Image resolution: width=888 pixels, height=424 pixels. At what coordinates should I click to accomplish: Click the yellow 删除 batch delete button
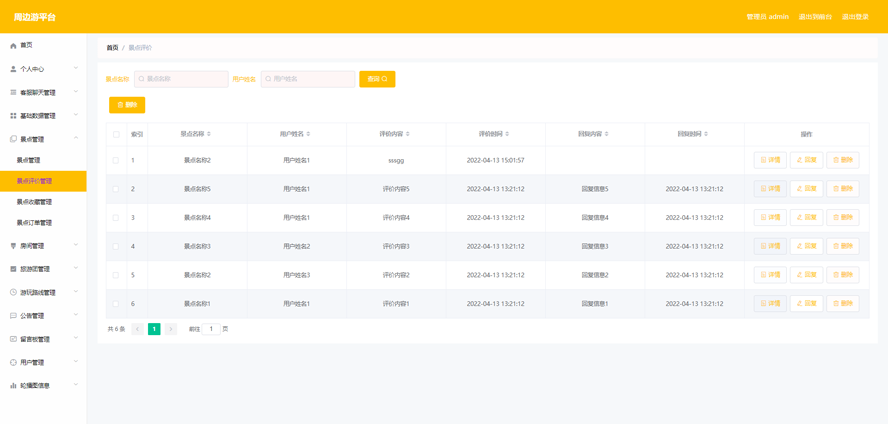pyautogui.click(x=127, y=105)
